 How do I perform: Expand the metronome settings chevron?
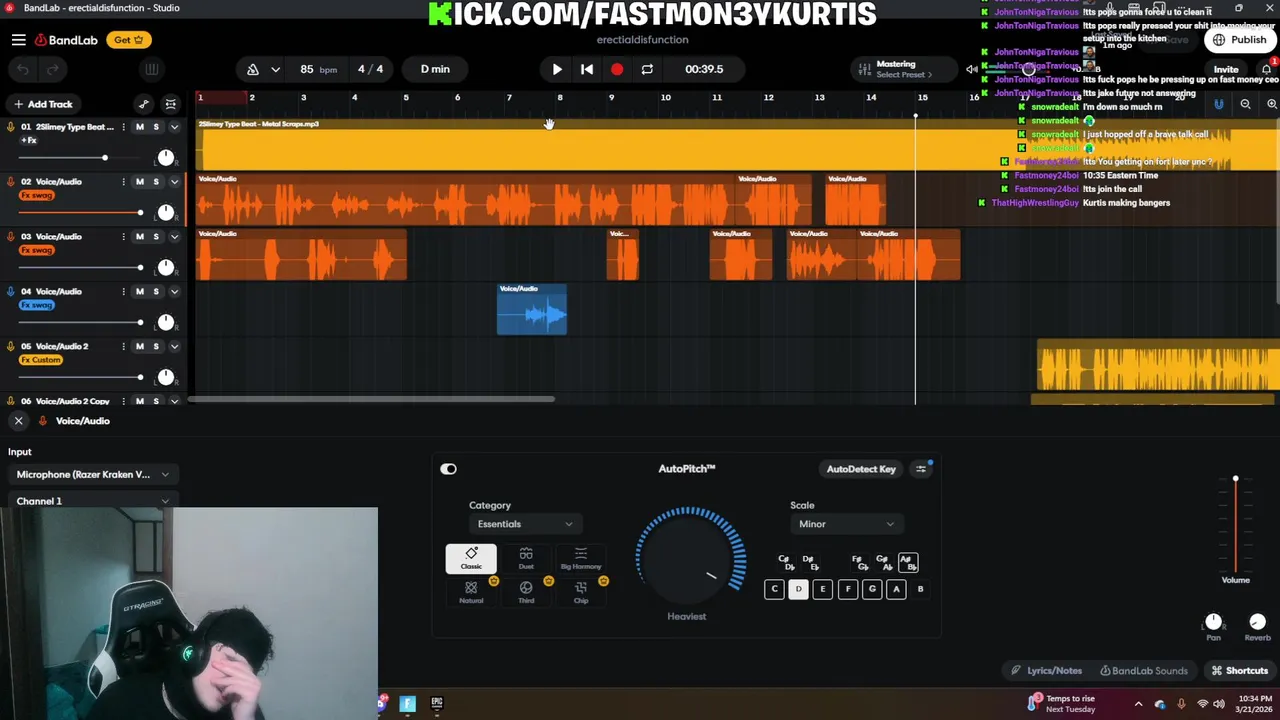tap(275, 69)
